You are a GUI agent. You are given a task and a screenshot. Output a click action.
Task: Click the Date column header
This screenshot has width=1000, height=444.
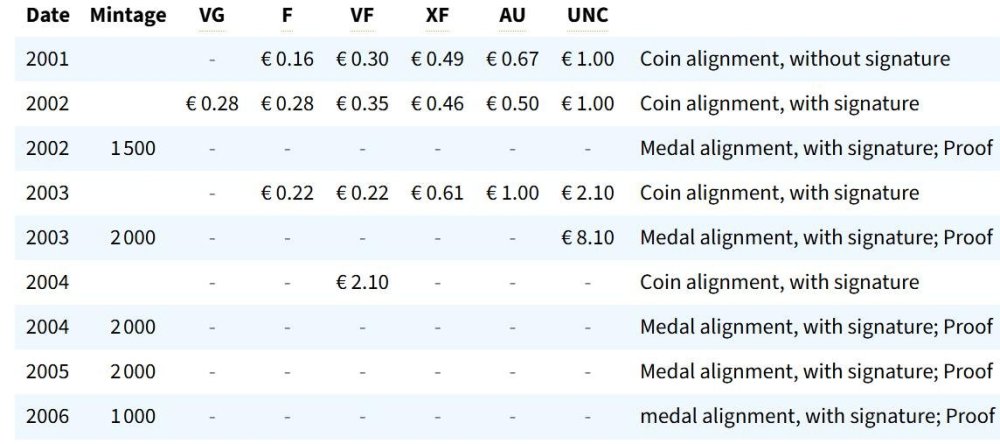pyautogui.click(x=47, y=16)
